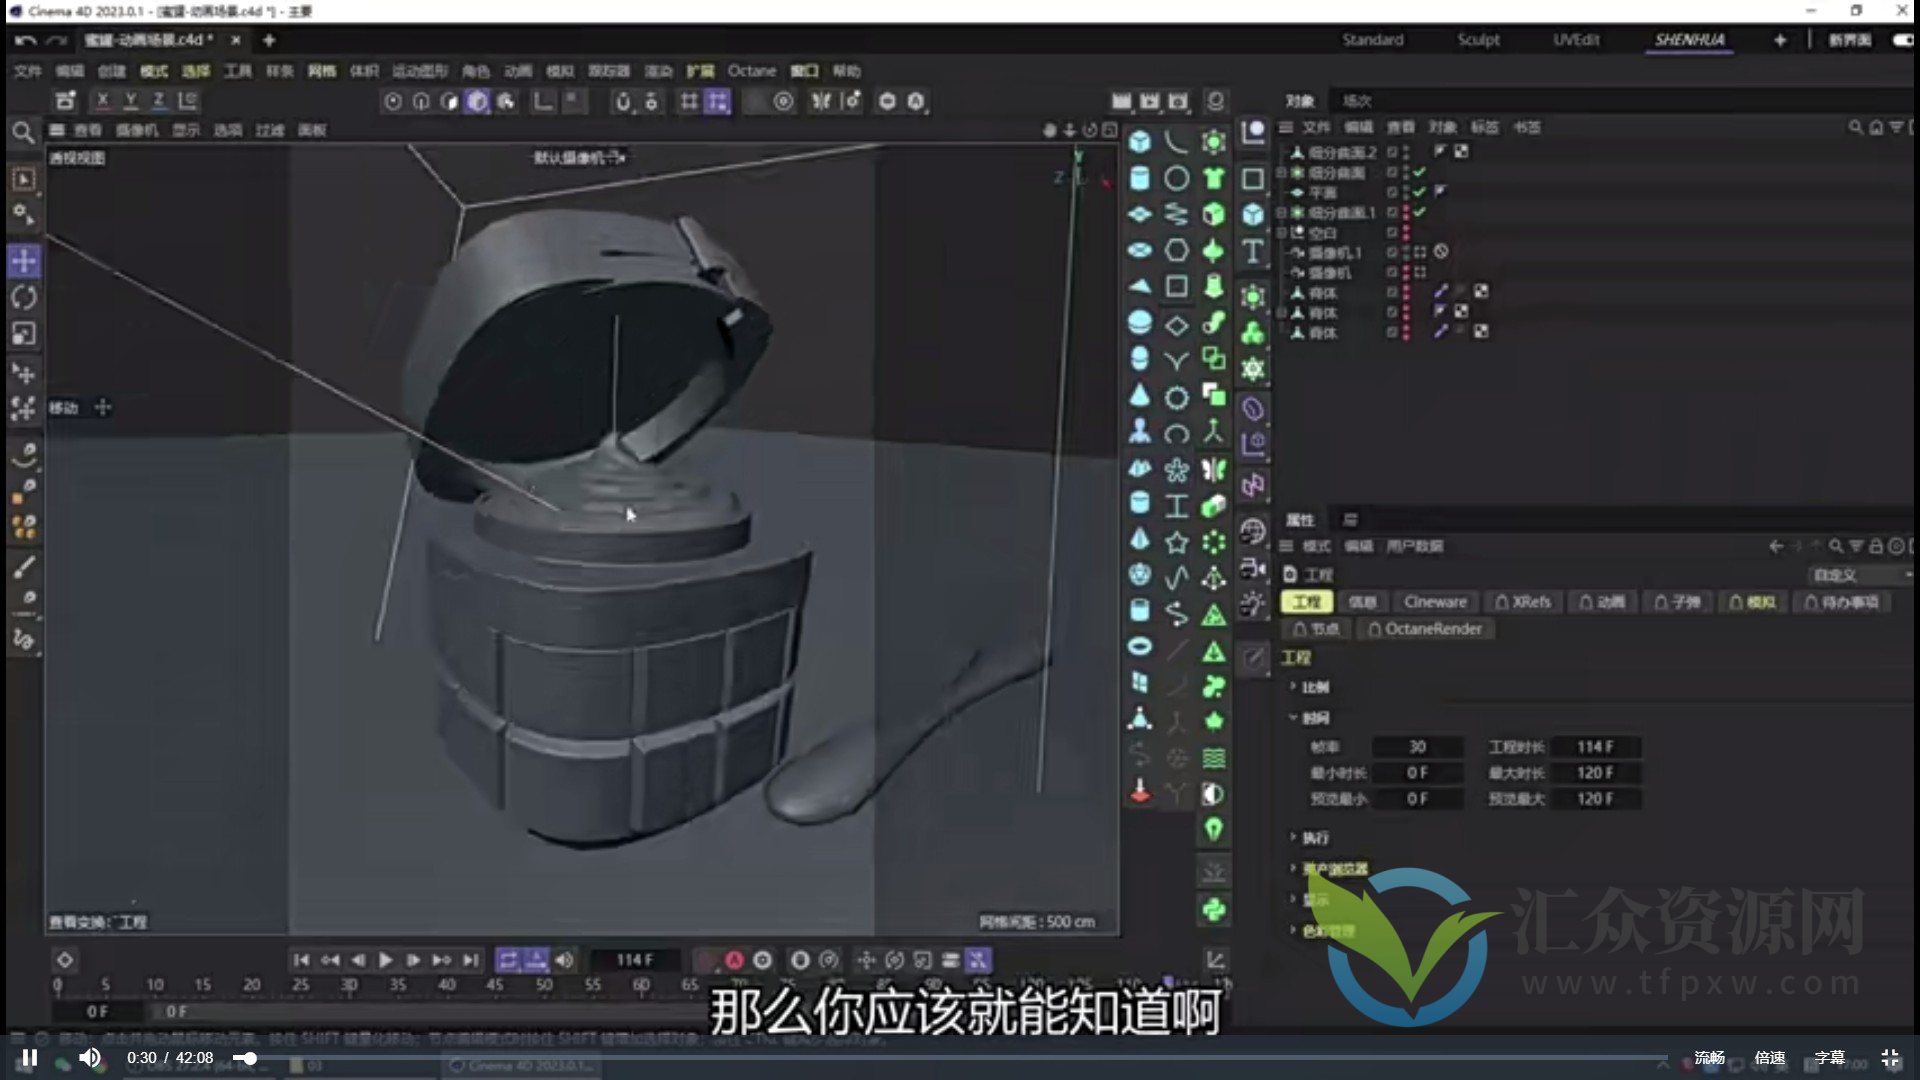Open the Octane menu in the menu bar

pos(752,70)
